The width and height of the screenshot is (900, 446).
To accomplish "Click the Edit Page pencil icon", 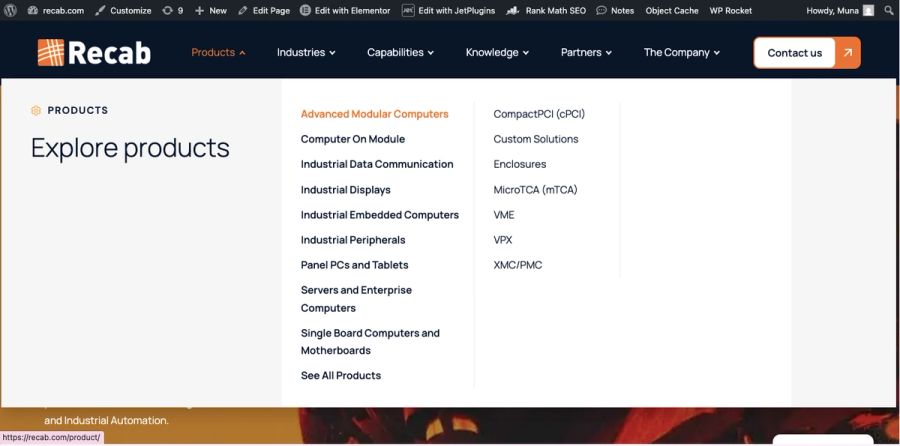I will (x=243, y=10).
